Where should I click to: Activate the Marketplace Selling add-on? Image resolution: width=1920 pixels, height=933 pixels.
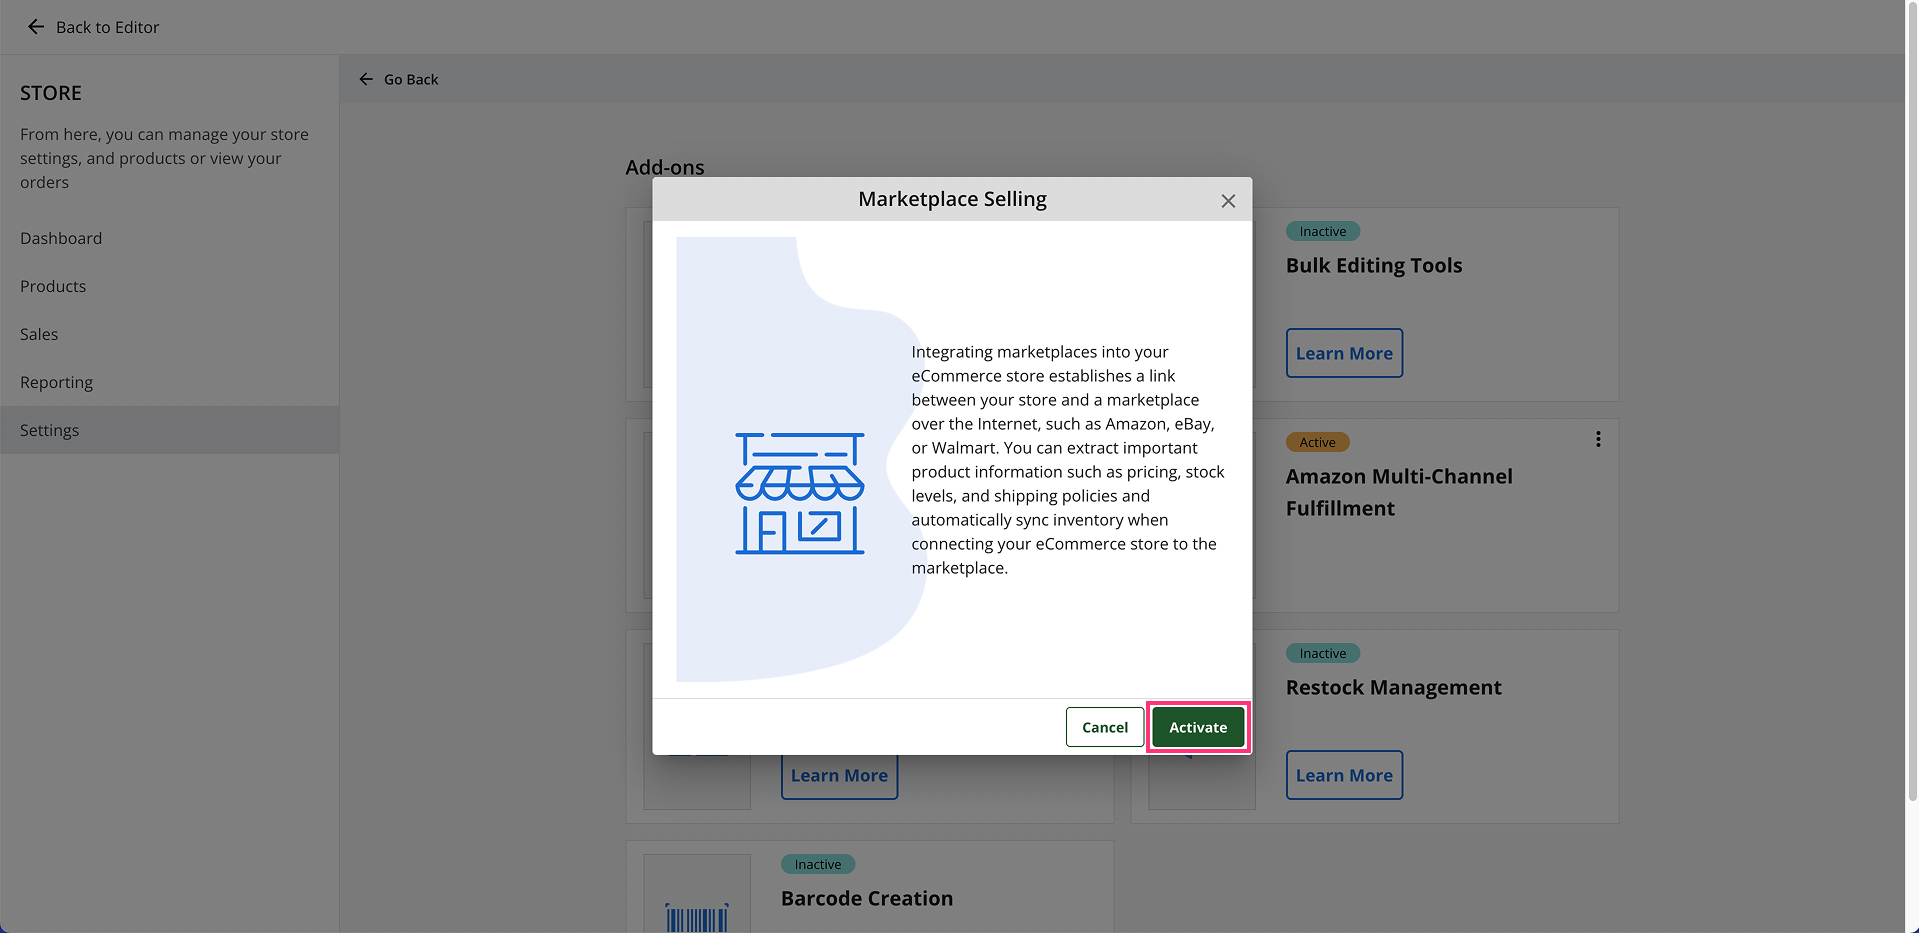(x=1198, y=727)
